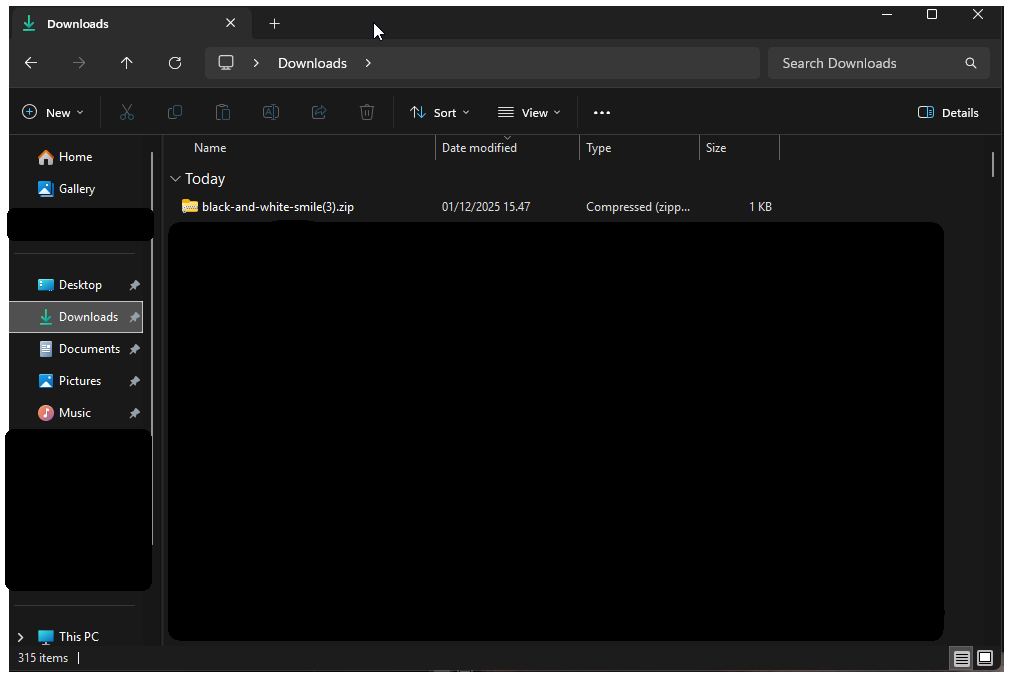The image size is (1016, 682).
Task: Switch to details list view
Action: [x=961, y=658]
